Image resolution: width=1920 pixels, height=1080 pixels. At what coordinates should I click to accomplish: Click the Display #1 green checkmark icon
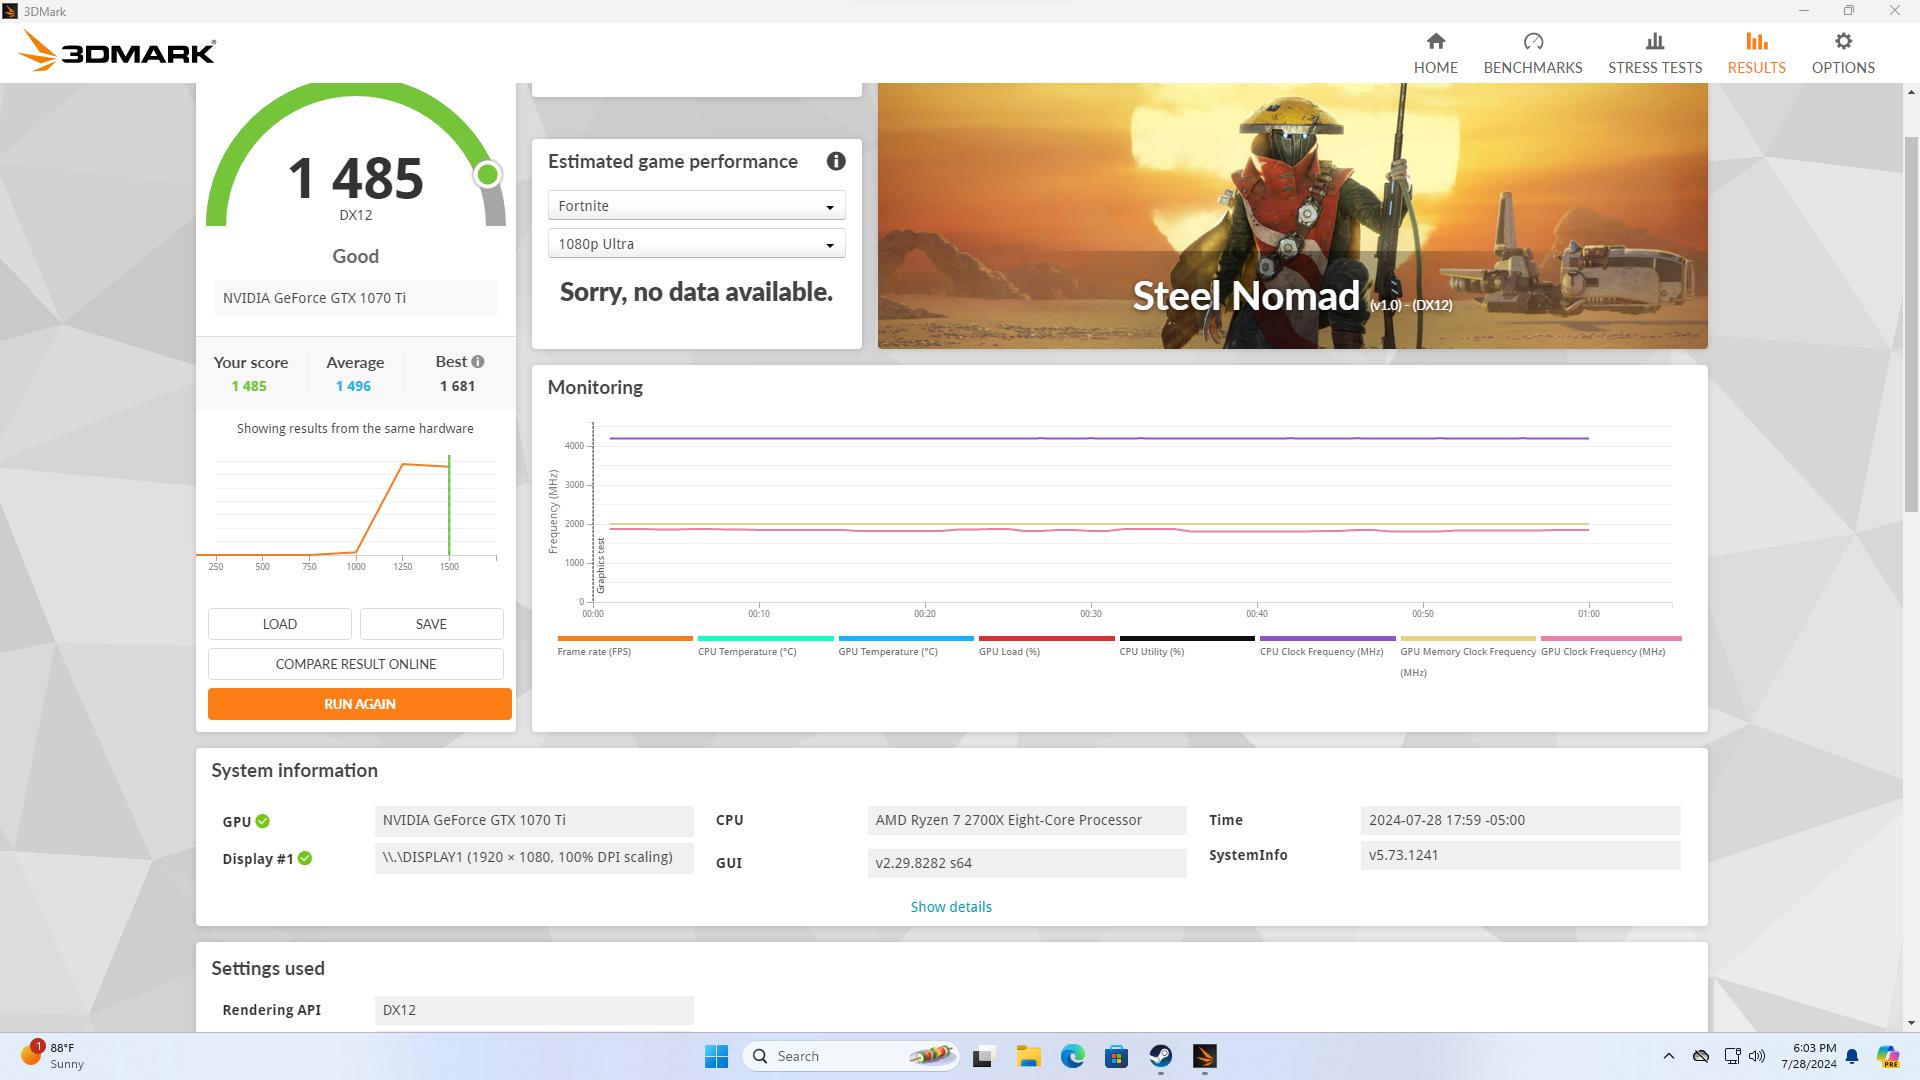pos(305,858)
